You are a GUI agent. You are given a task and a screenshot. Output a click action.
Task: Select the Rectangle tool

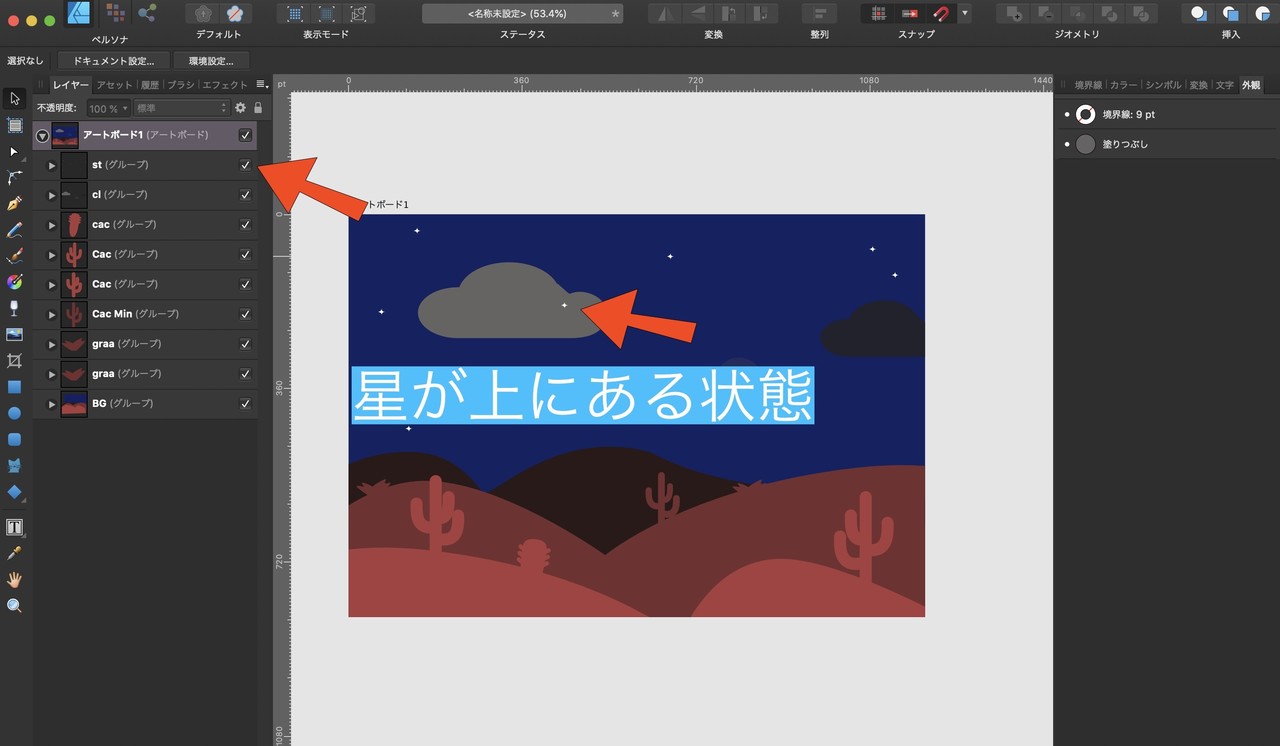point(14,387)
